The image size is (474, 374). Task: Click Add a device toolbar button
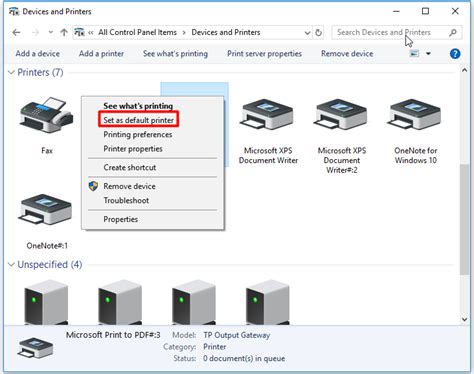[38, 54]
